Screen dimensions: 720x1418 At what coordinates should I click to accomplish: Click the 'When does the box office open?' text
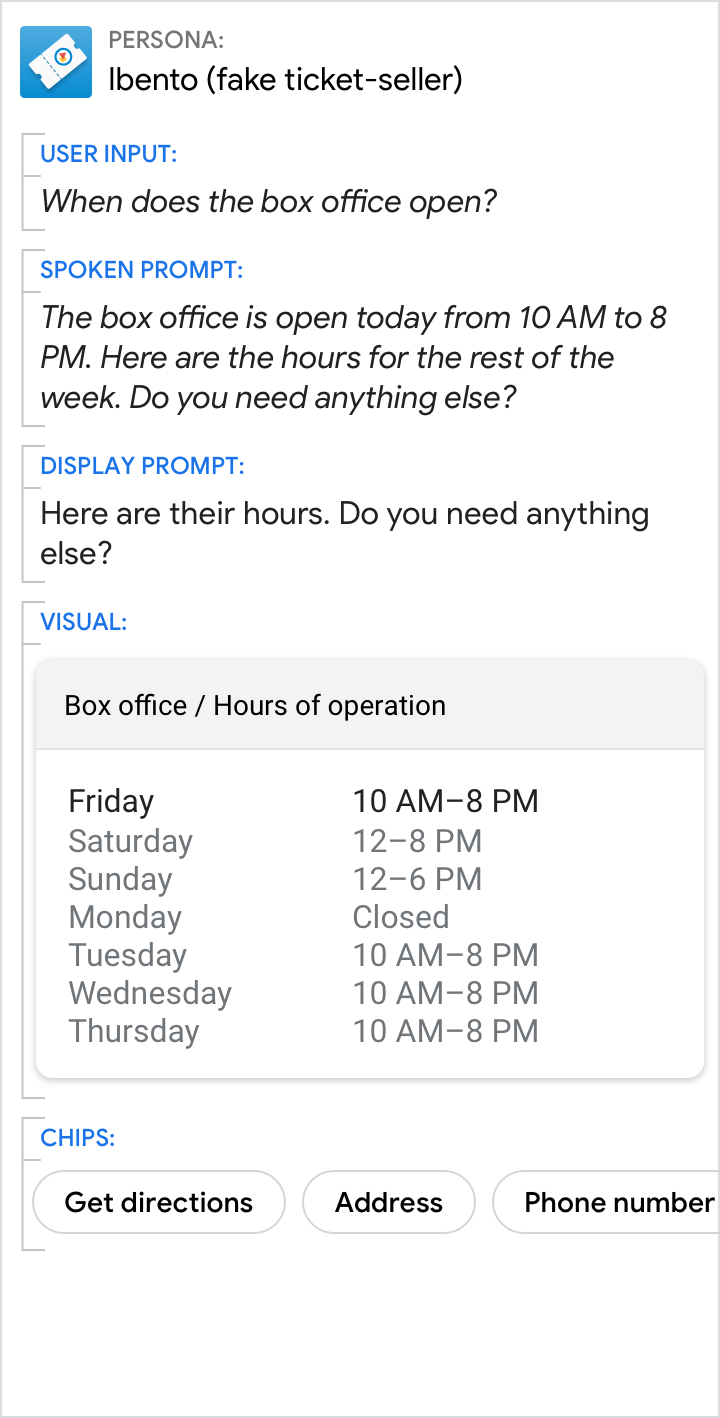coord(268,202)
